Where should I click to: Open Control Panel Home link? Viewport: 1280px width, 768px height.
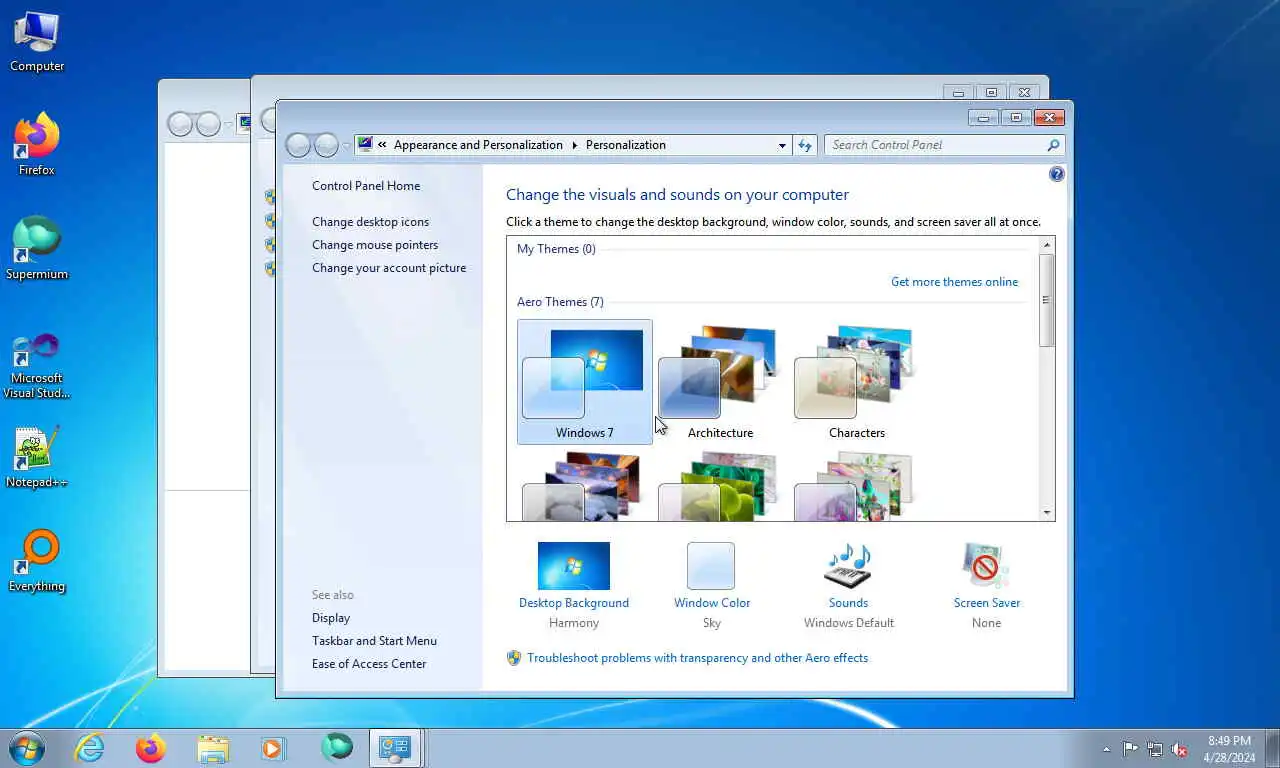(366, 186)
